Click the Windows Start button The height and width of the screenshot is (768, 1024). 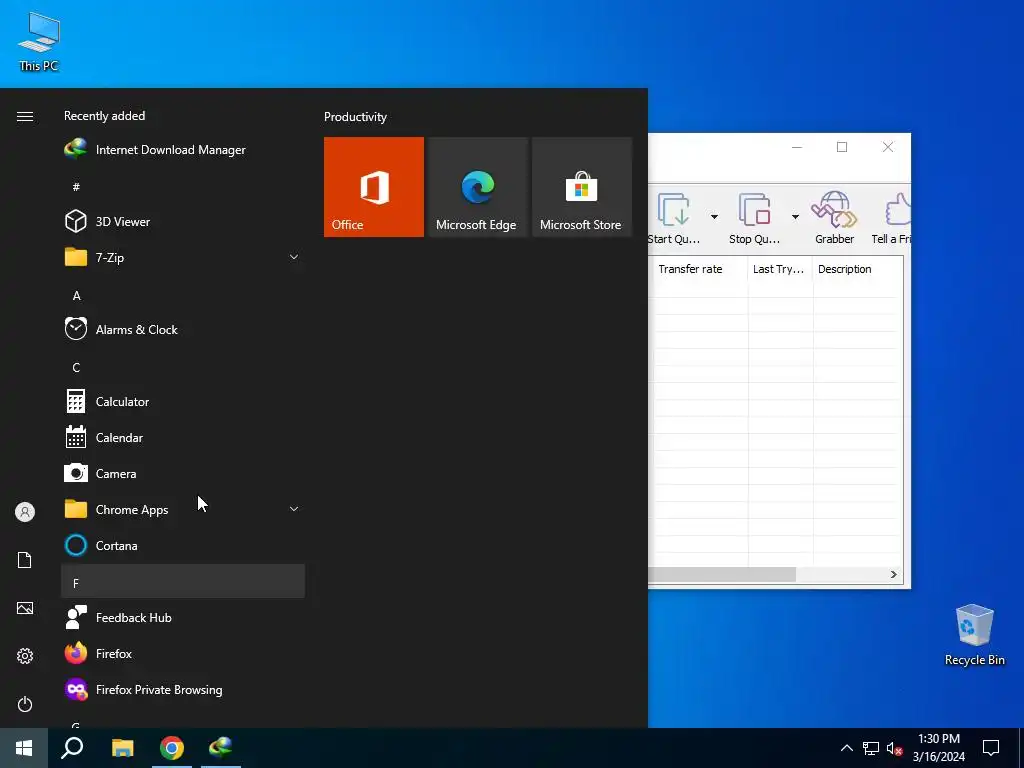click(x=24, y=748)
